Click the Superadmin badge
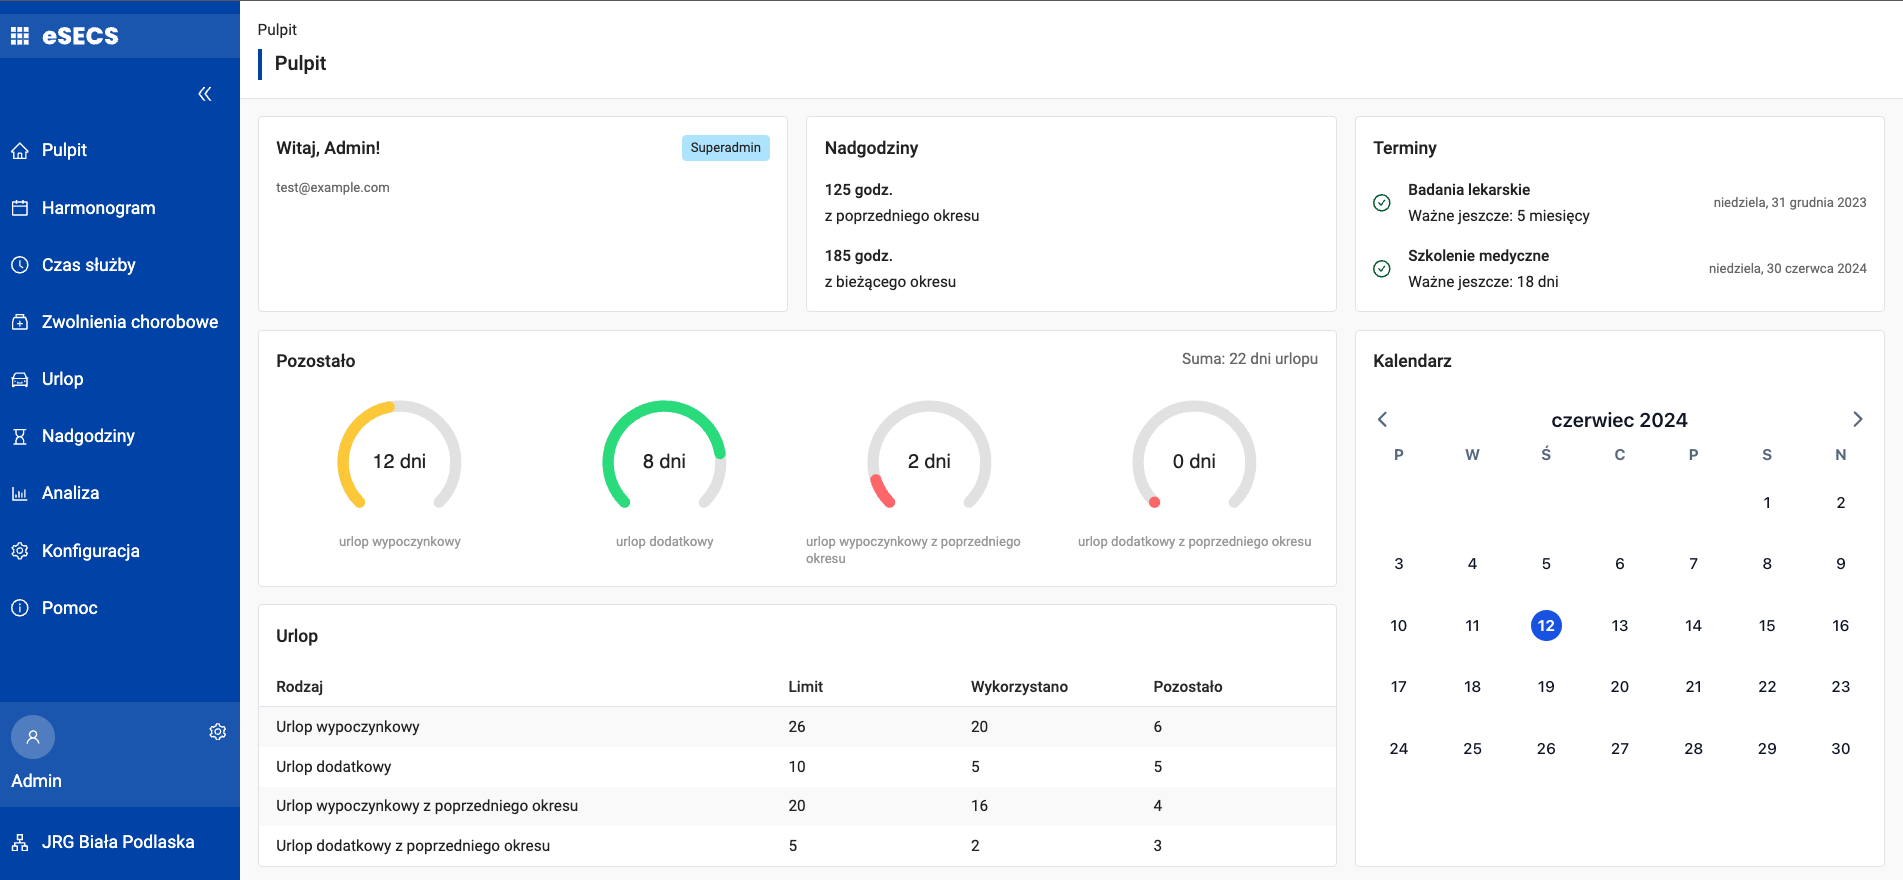The width and height of the screenshot is (1903, 880). (725, 148)
